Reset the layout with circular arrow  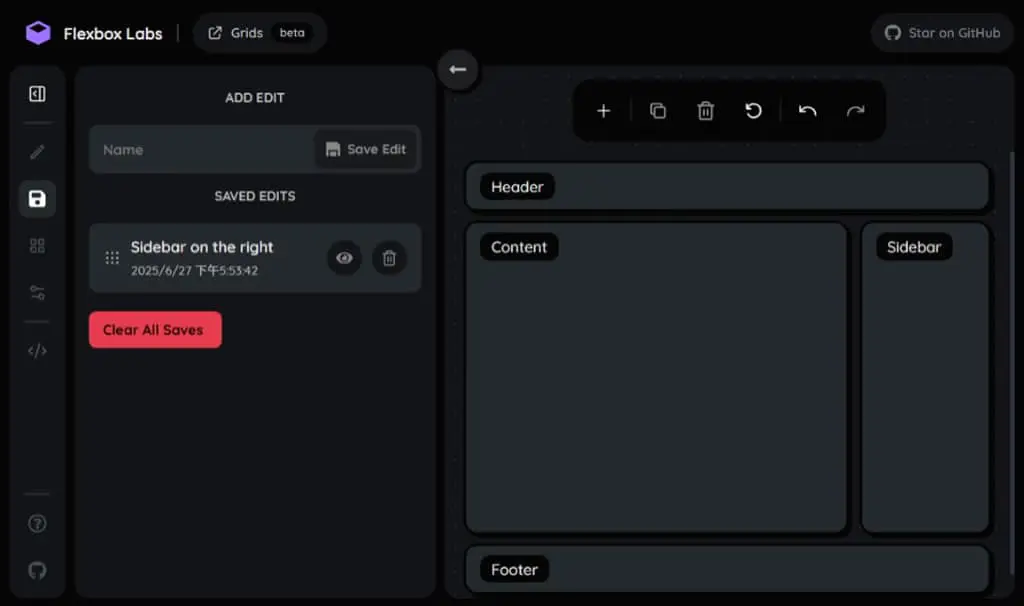pyautogui.click(x=754, y=111)
